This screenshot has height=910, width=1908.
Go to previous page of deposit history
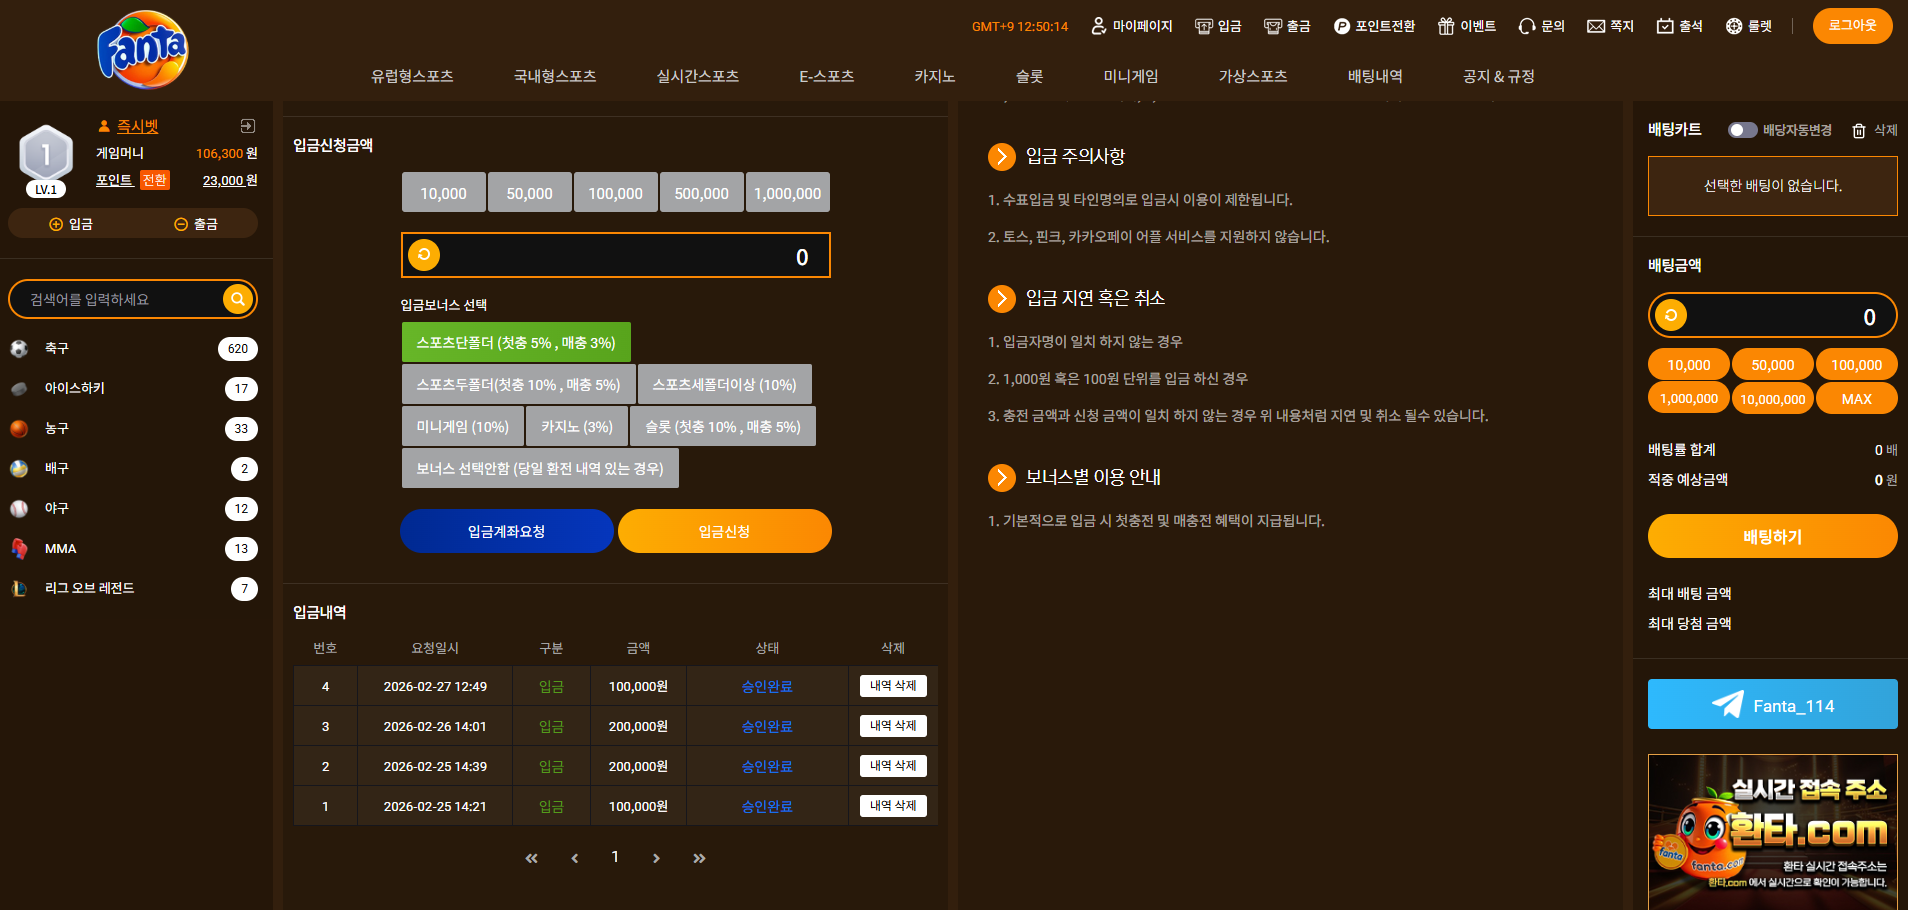[574, 858]
